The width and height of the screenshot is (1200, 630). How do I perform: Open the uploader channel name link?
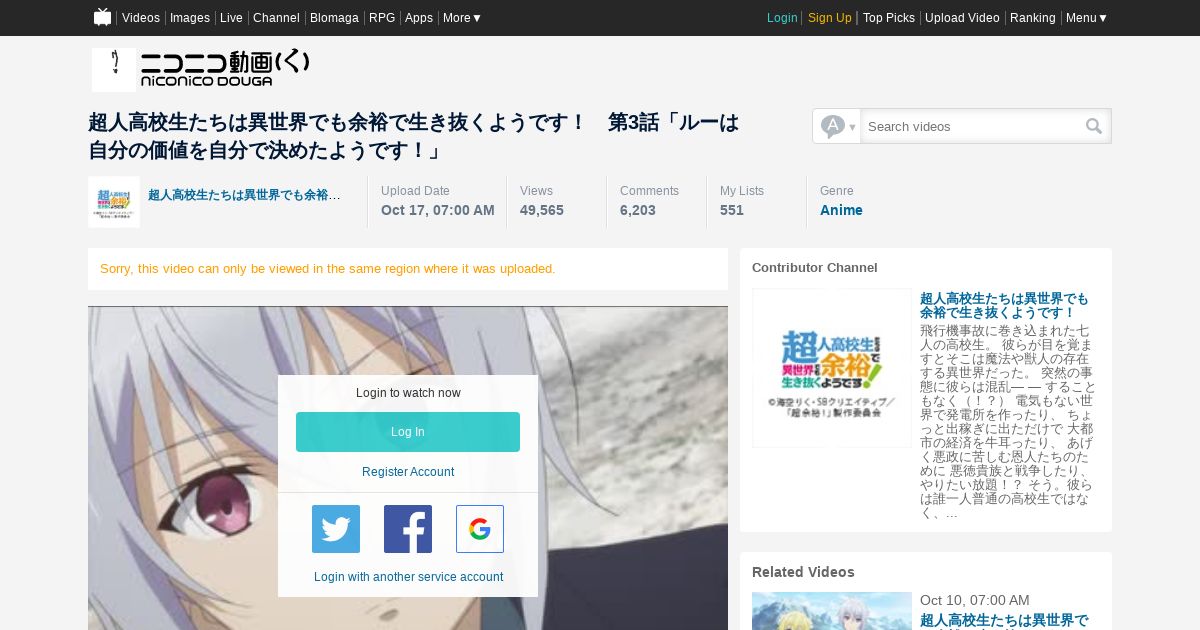[244, 195]
